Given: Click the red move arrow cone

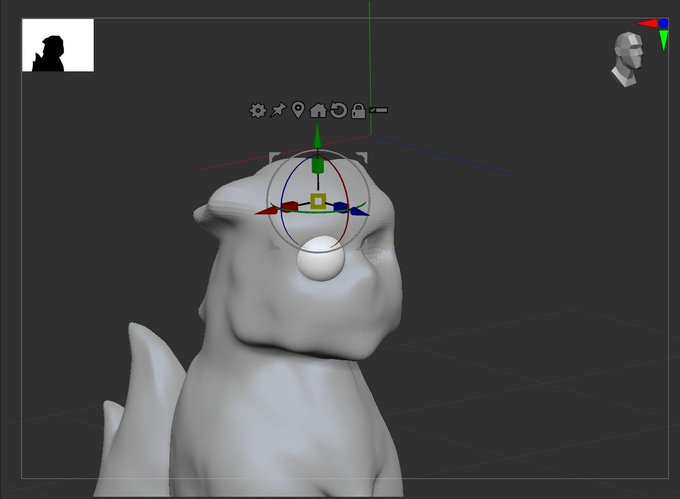Looking at the screenshot, I should click(x=266, y=211).
